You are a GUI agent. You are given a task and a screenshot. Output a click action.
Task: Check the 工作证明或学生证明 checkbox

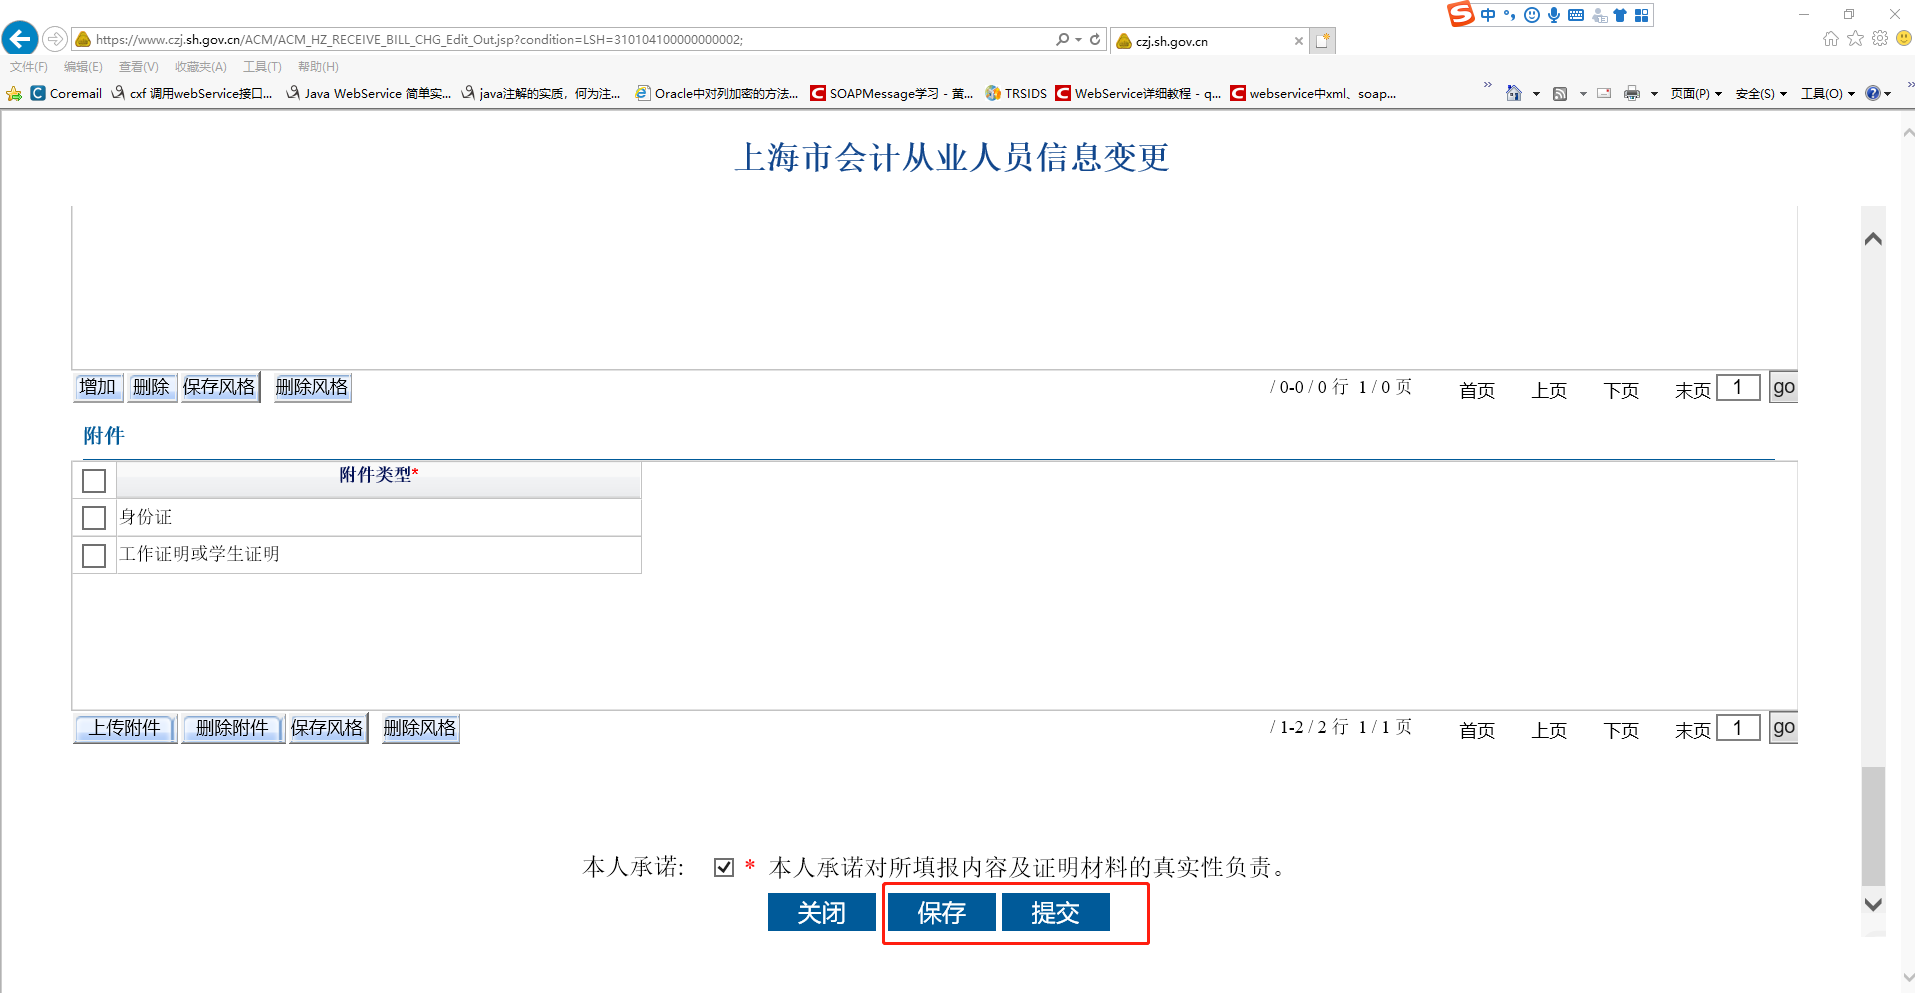(94, 555)
